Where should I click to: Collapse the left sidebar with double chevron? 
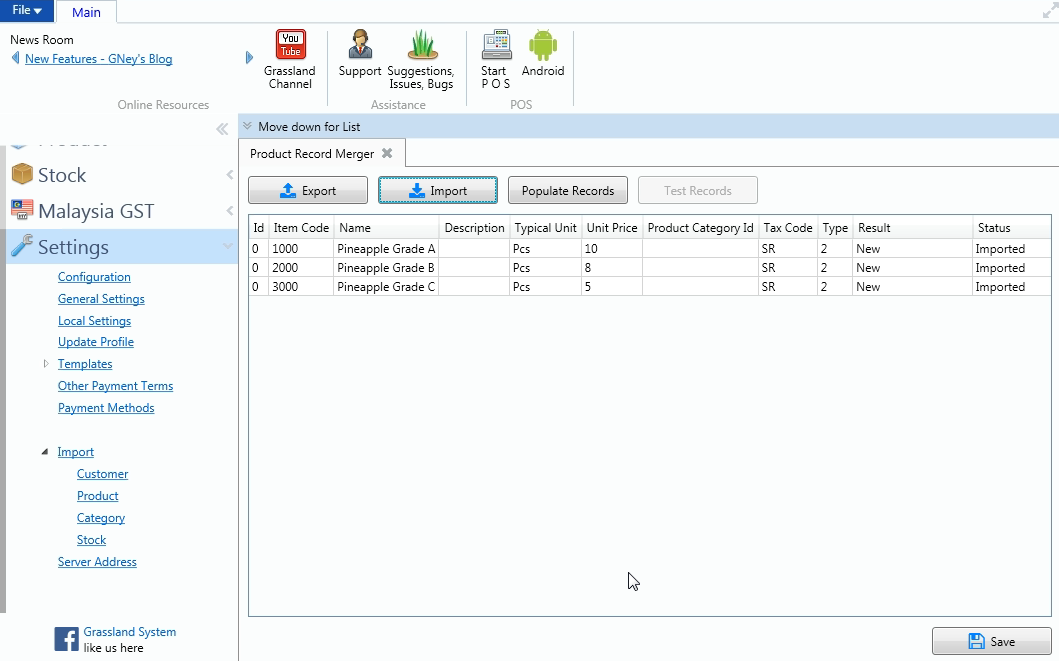coord(222,130)
